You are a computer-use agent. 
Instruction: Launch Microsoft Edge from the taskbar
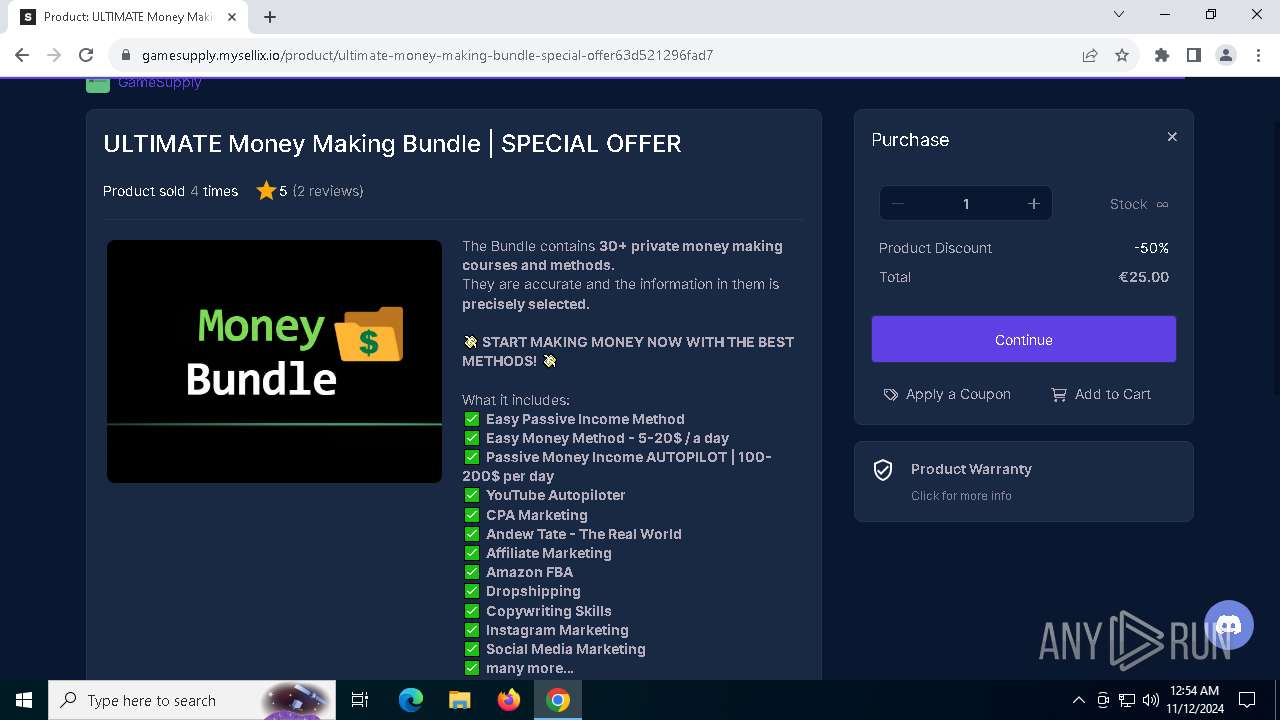pyautogui.click(x=411, y=700)
